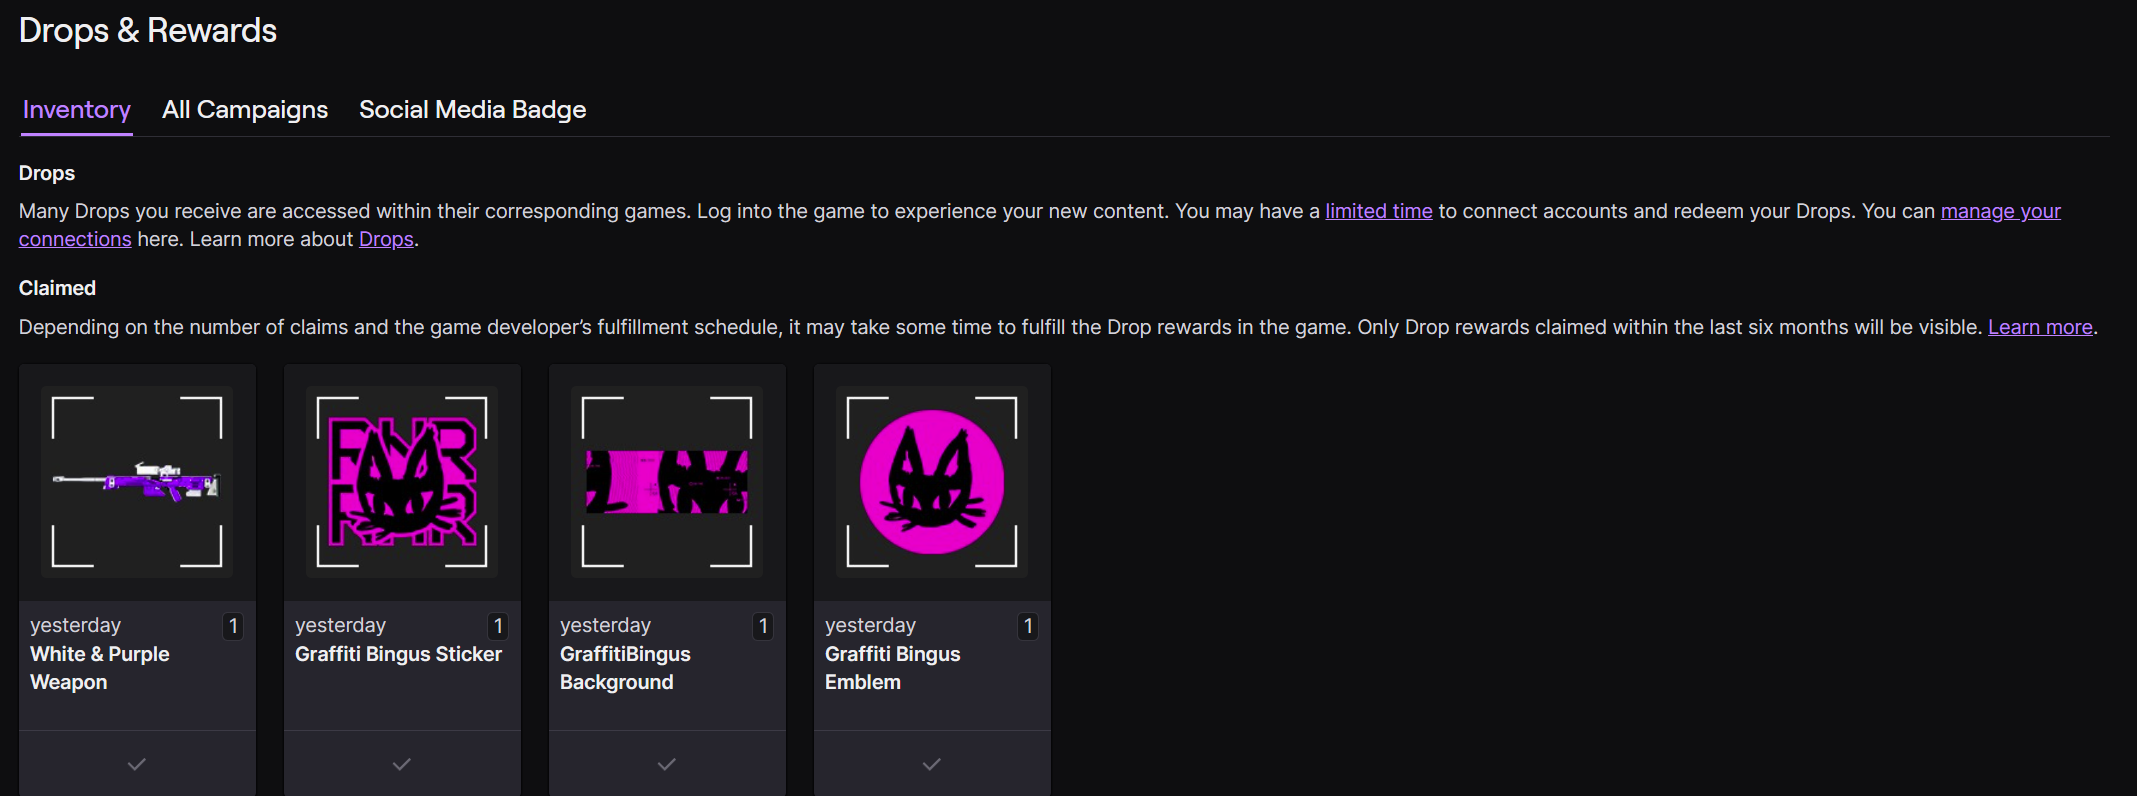This screenshot has height=796, width=2137.
Task: Click the count badge on White & Purple Weapon
Action: [x=233, y=626]
